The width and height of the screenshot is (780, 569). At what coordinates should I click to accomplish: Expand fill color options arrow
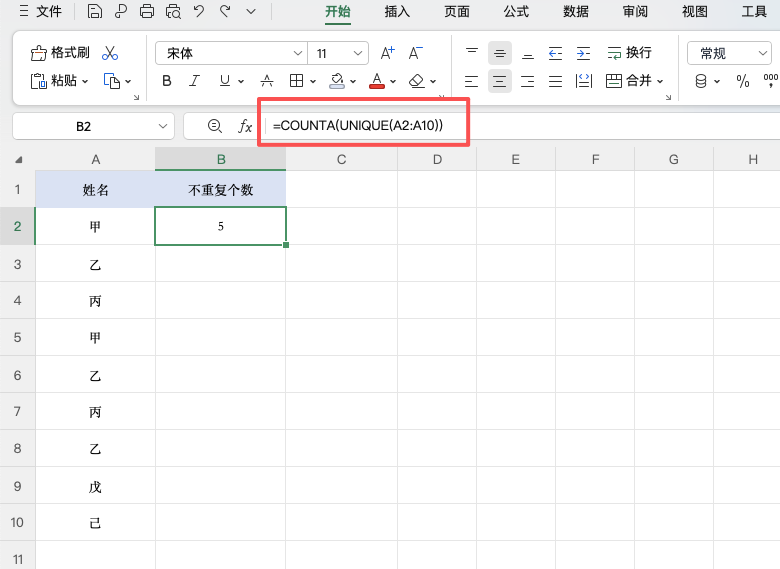point(353,81)
